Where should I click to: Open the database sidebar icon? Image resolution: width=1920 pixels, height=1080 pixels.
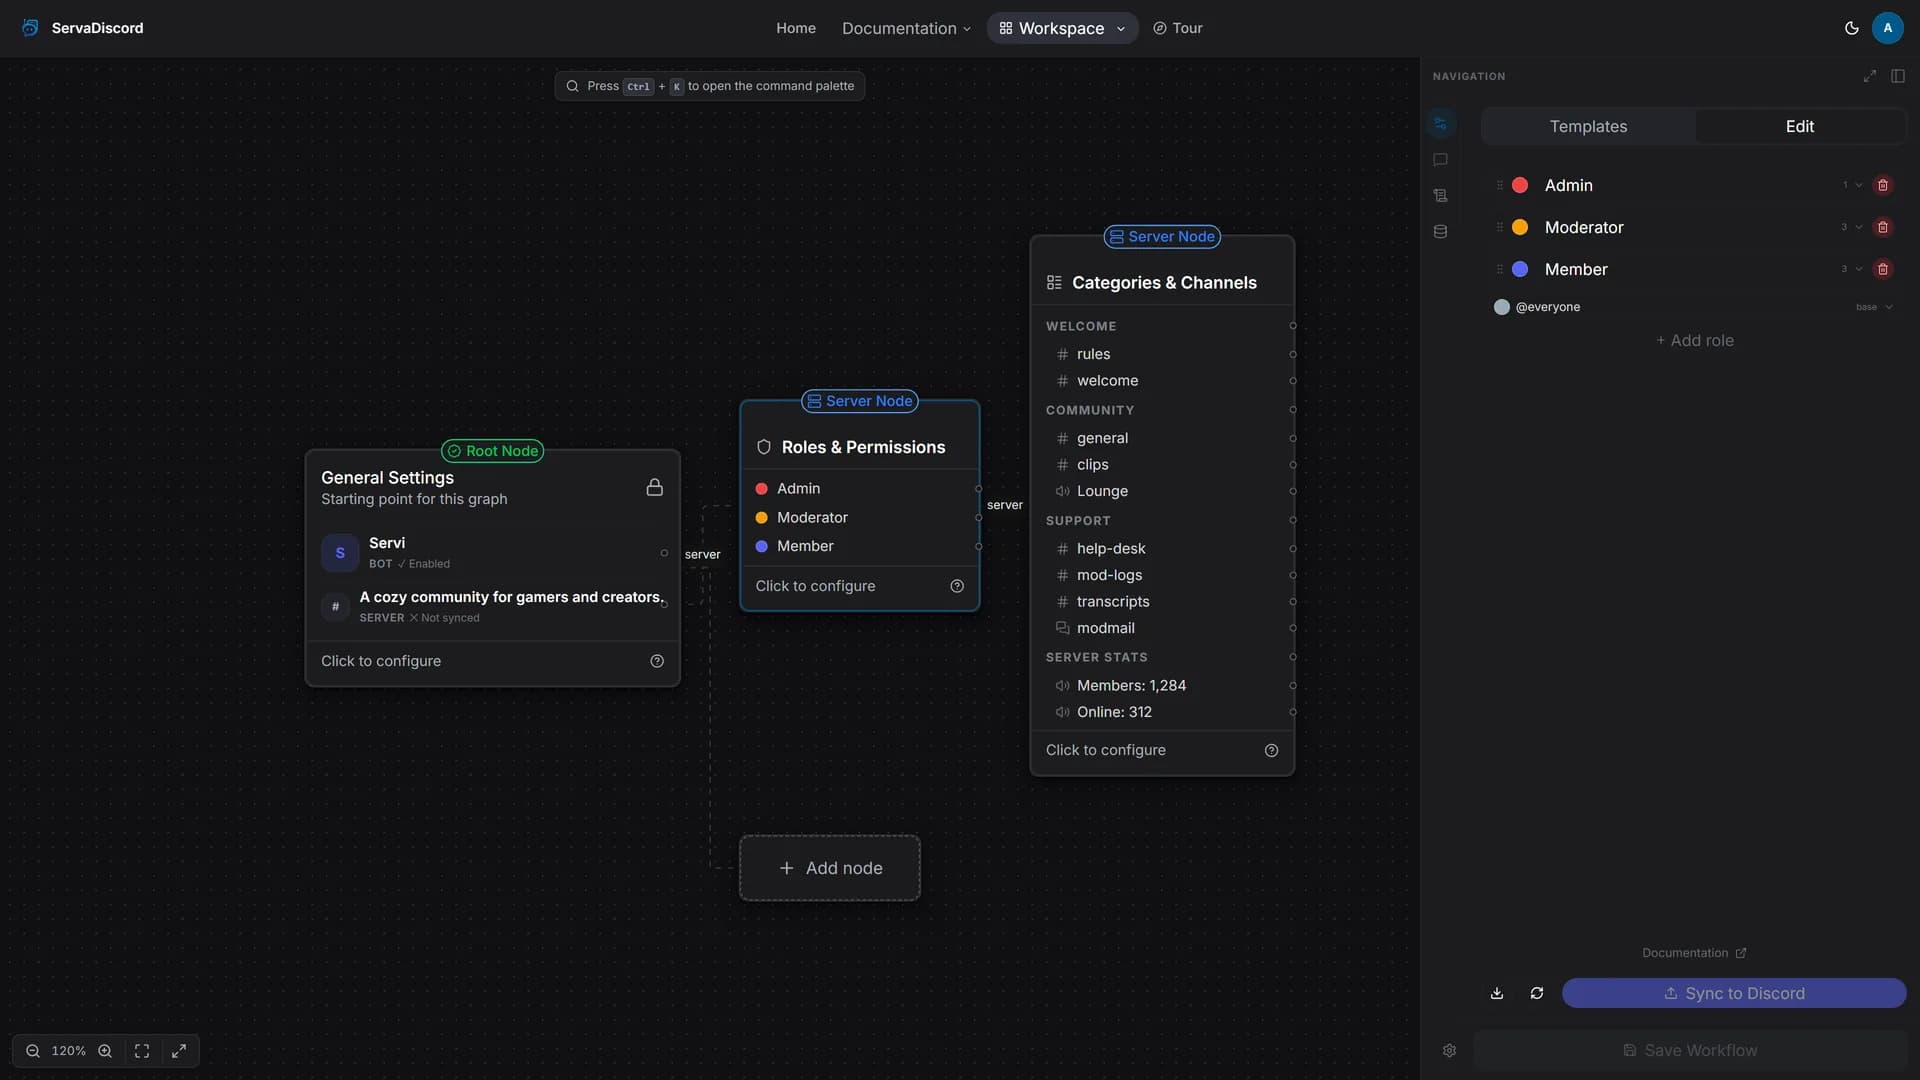(x=1440, y=232)
